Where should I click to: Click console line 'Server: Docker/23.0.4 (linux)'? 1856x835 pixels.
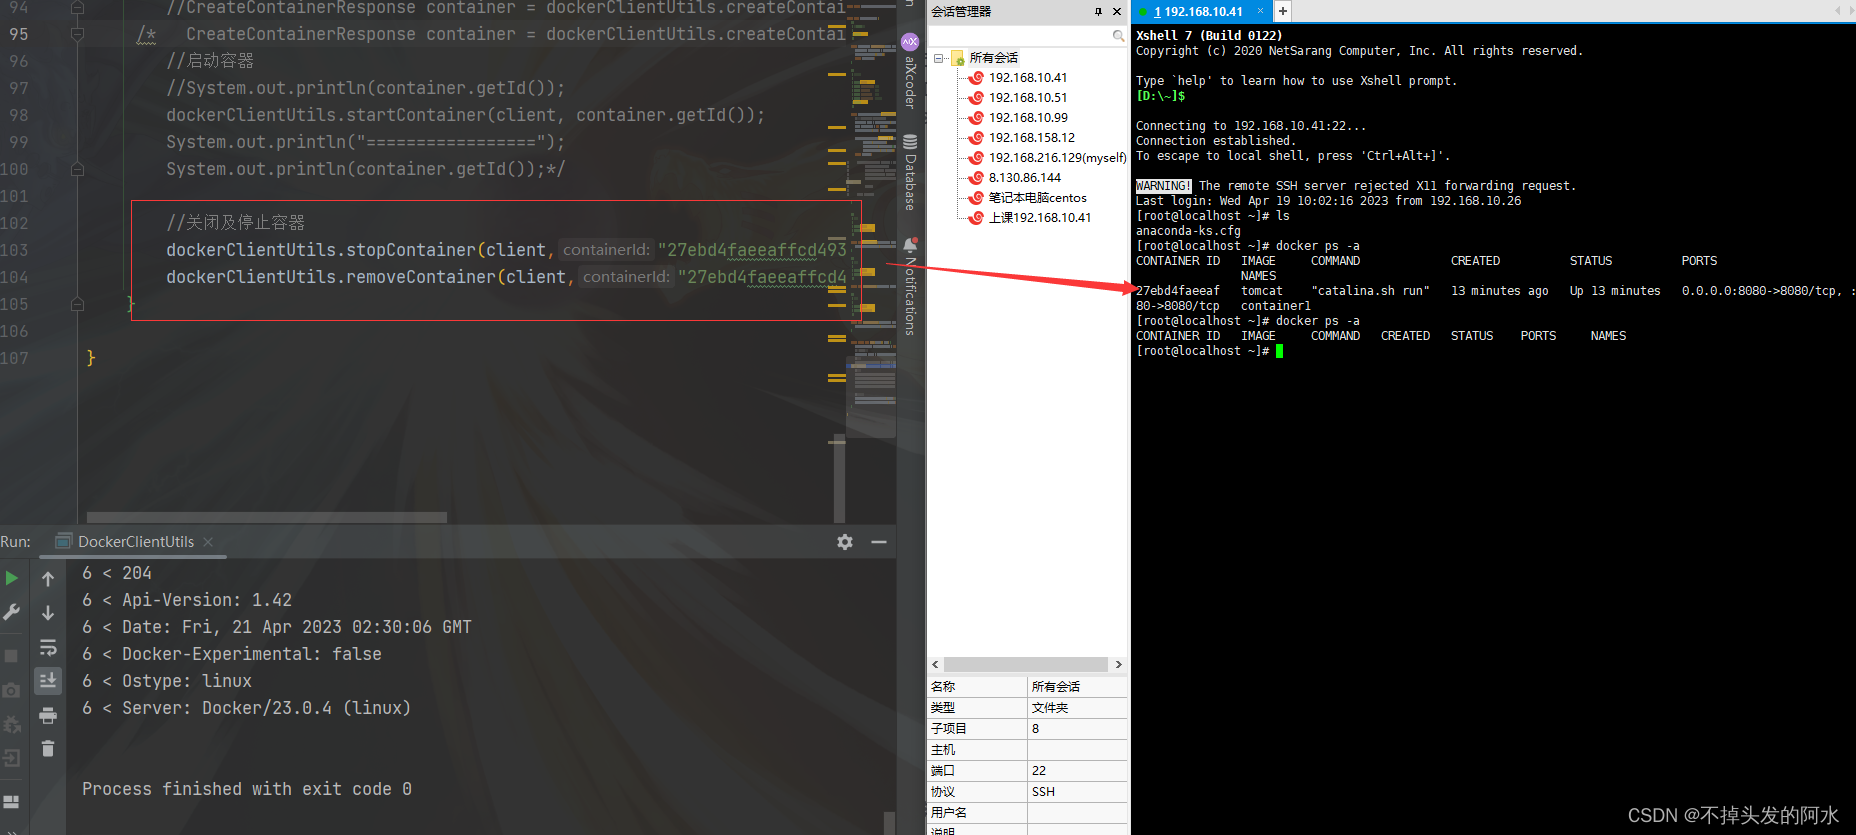pos(266,708)
